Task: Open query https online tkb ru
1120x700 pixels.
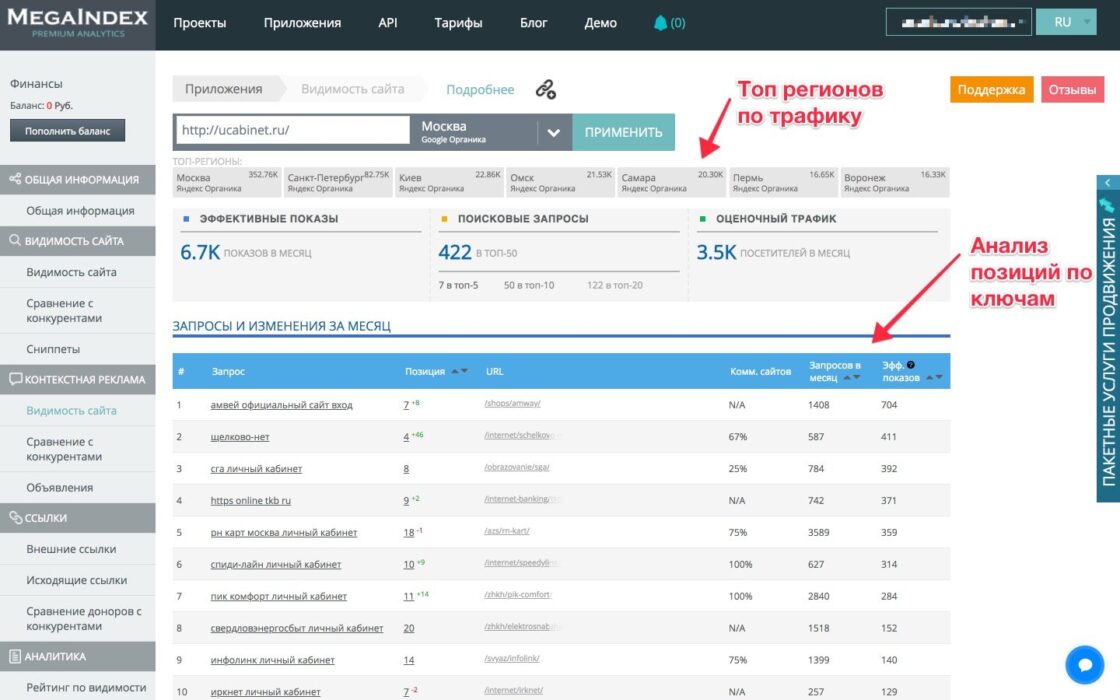Action: (250, 501)
